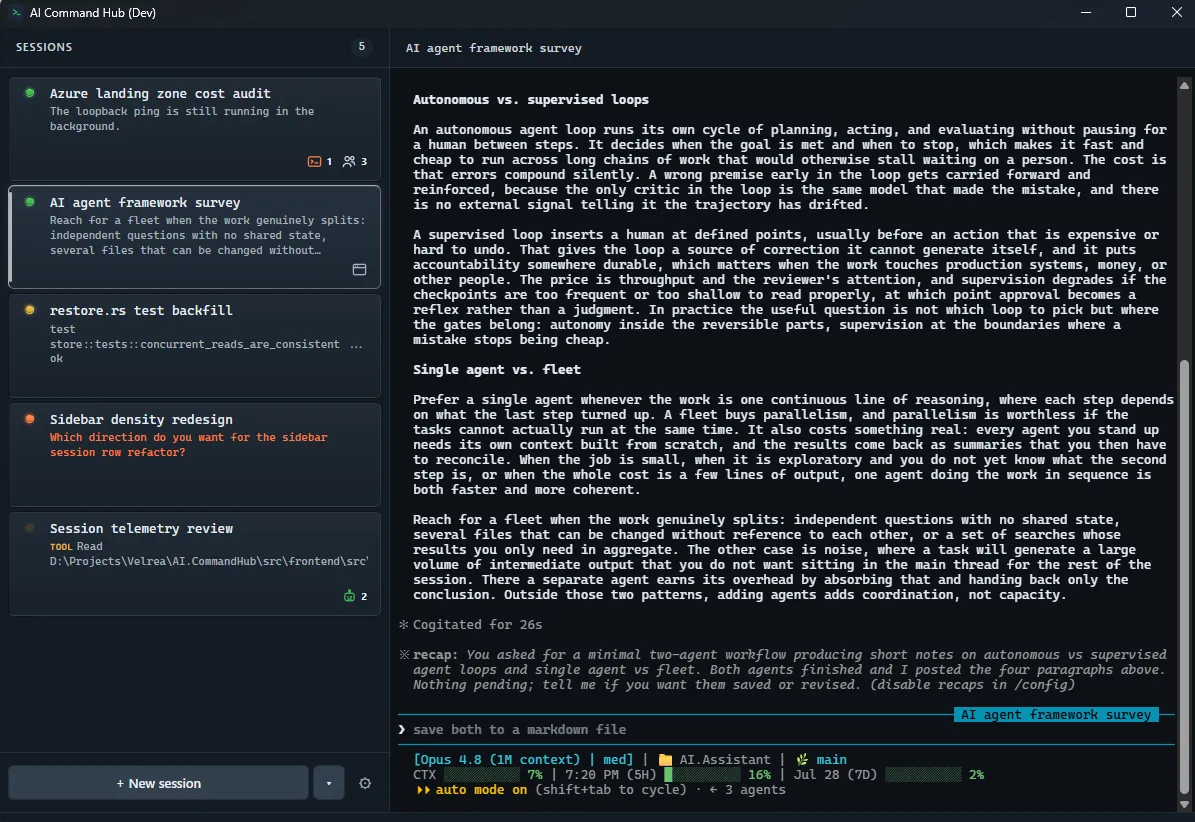Open the Sidebar density redesign session
1195x822 pixels.
pos(194,455)
